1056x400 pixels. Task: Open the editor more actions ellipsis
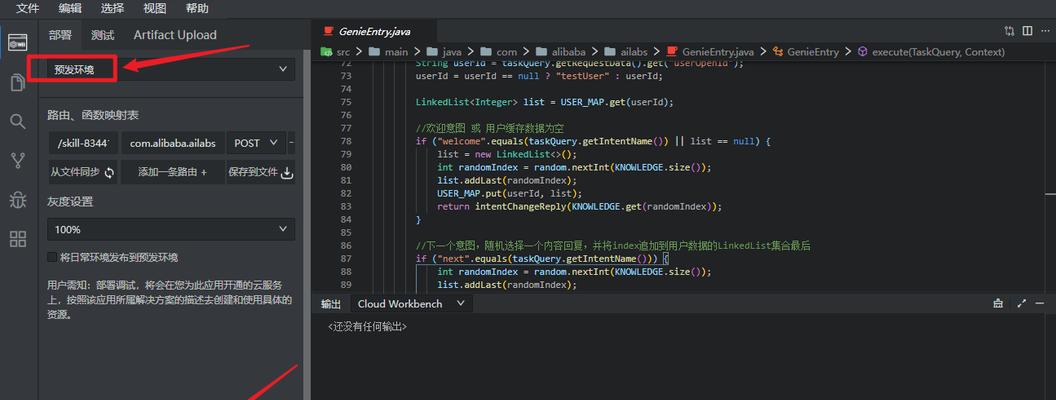tap(1046, 31)
